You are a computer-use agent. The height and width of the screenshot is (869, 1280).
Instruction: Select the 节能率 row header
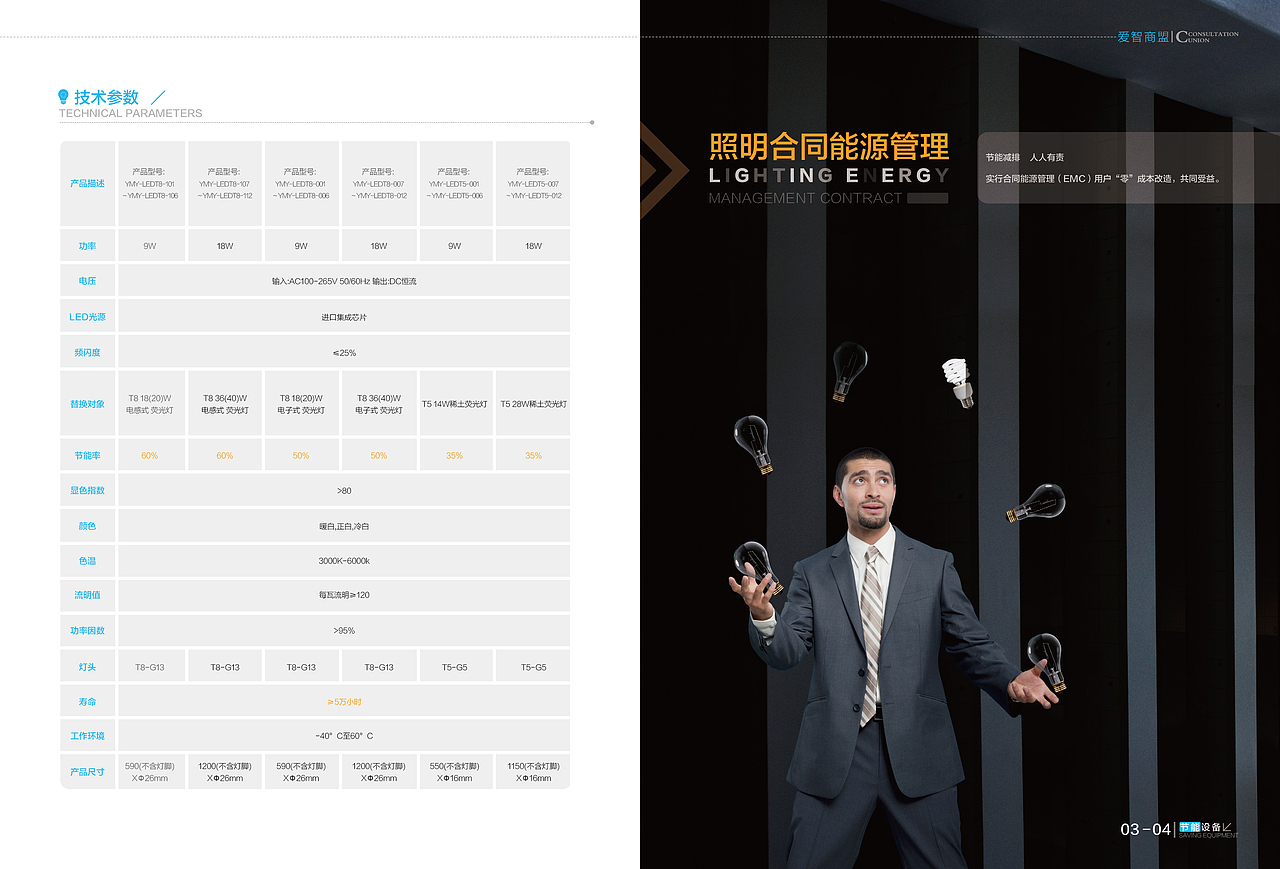click(x=87, y=455)
